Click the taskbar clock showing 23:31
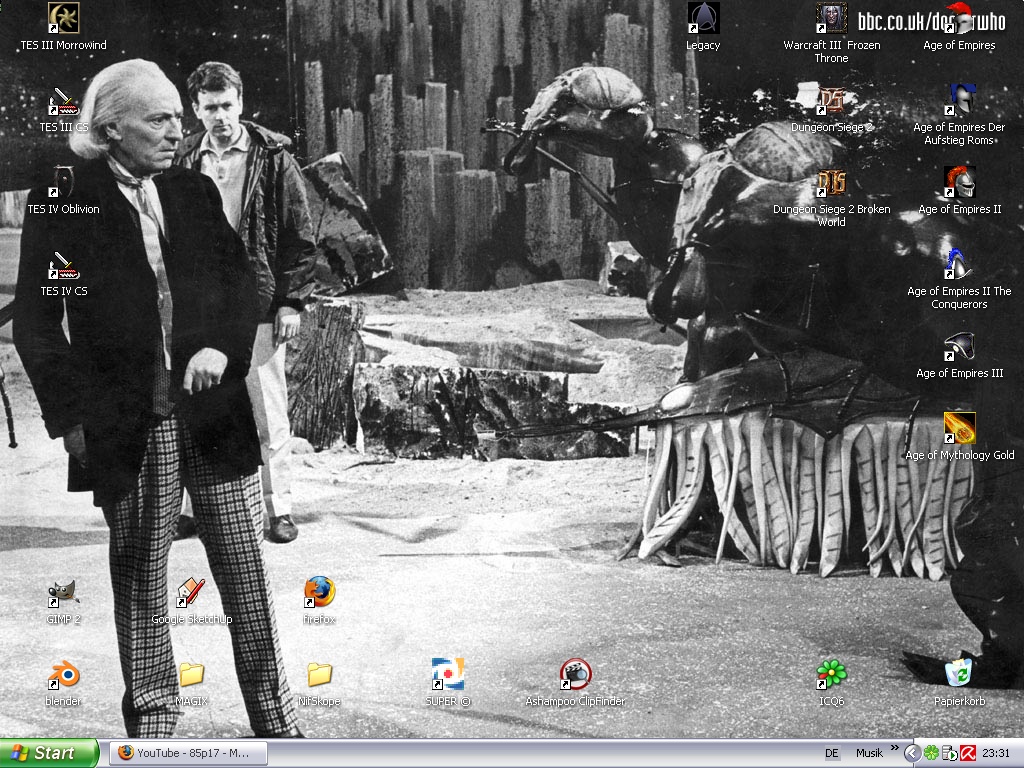Screen dimensions: 1024x768 (996, 753)
